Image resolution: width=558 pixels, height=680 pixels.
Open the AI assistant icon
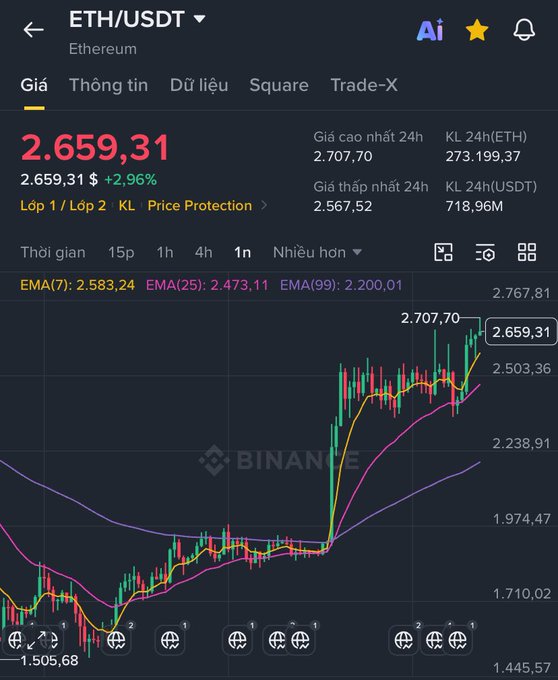(430, 30)
